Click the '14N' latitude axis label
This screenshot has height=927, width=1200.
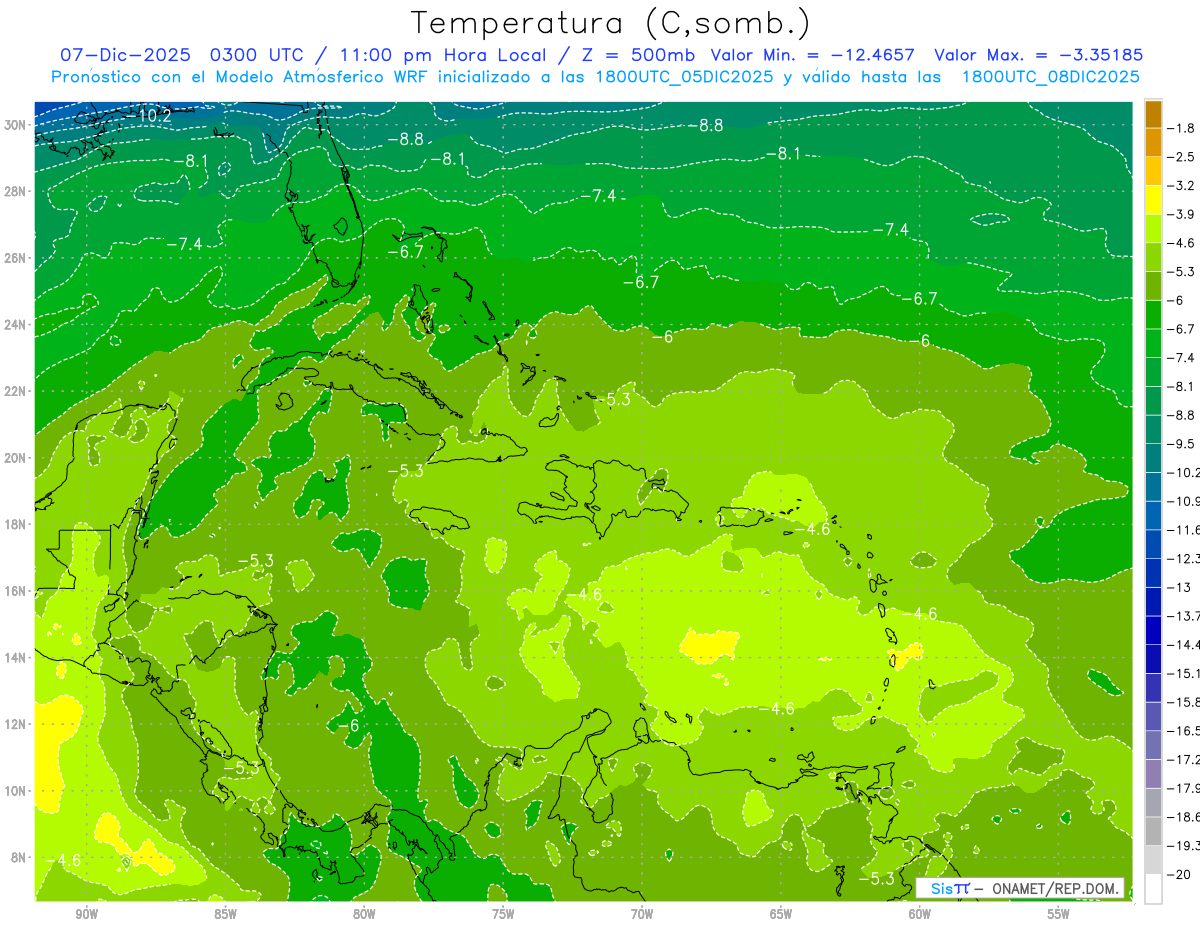pyautogui.click(x=16, y=657)
